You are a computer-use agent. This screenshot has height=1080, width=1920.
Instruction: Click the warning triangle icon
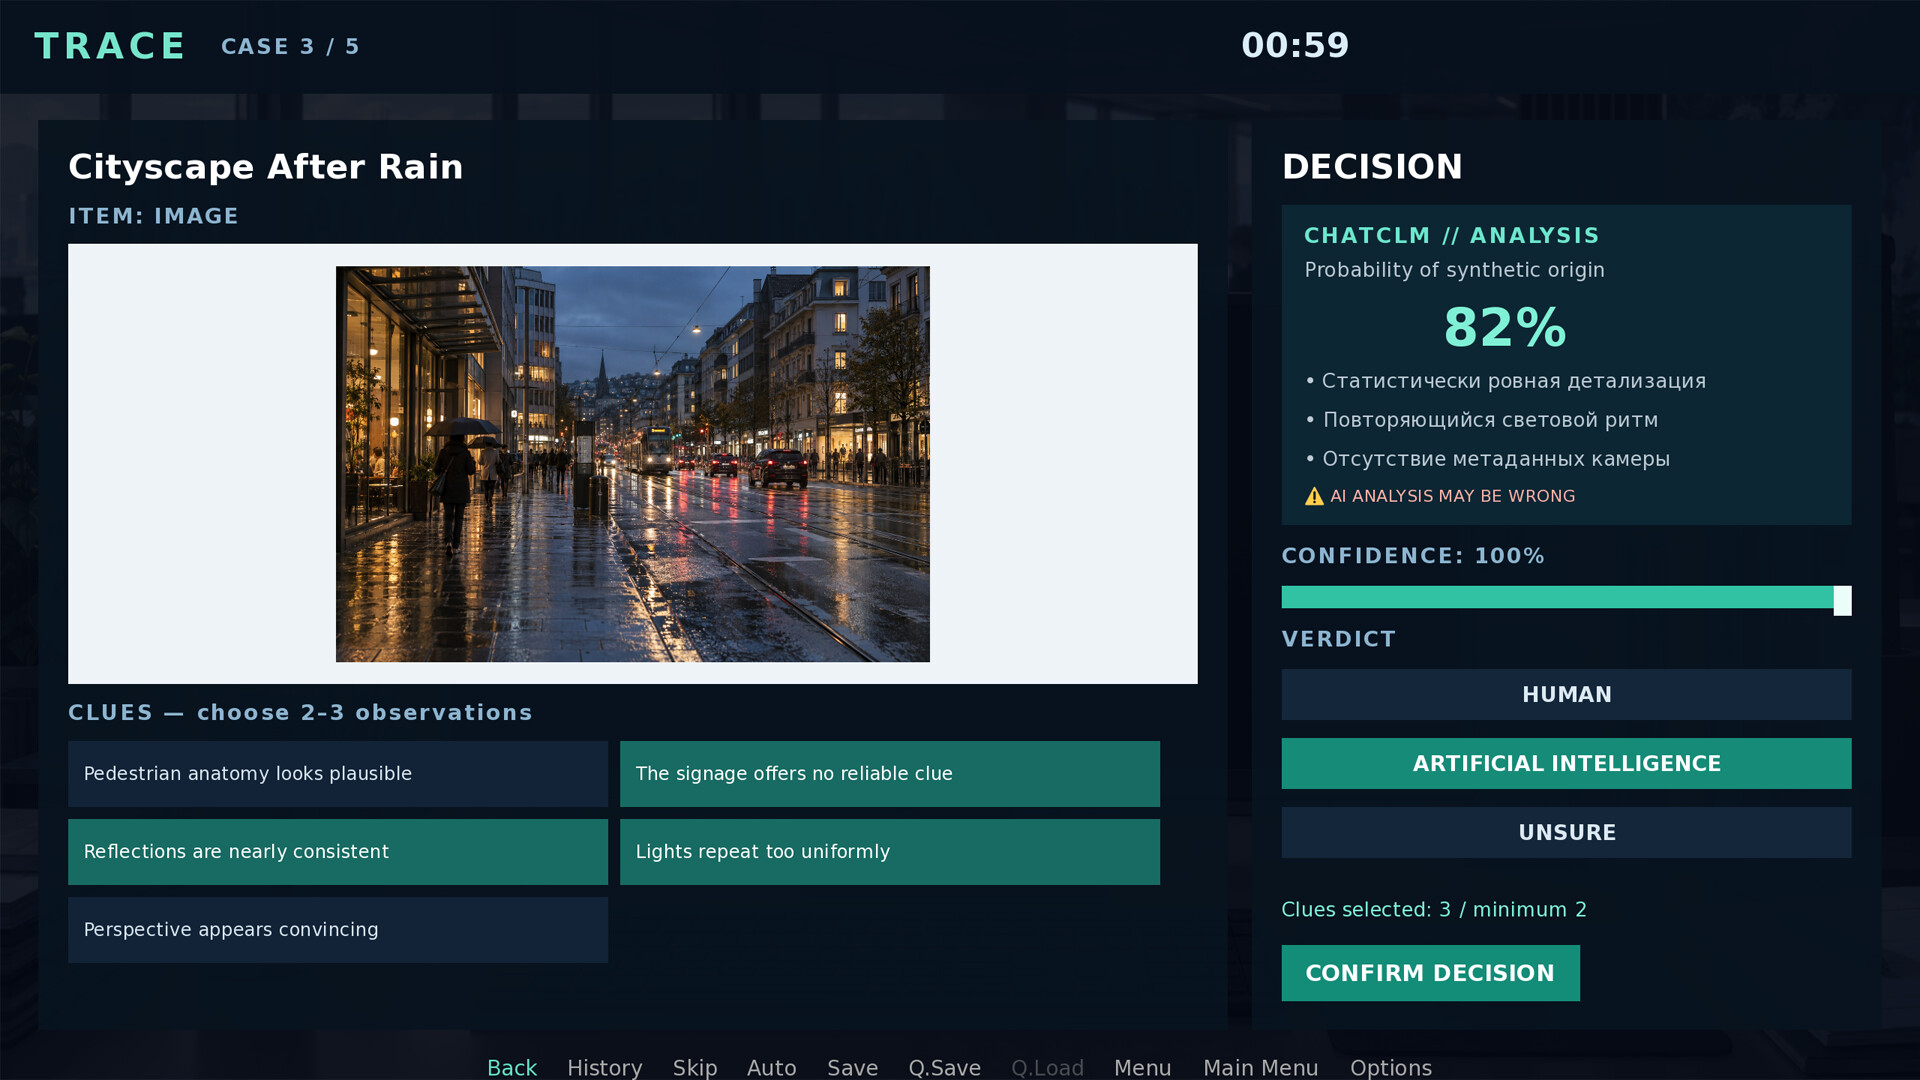(x=1314, y=496)
